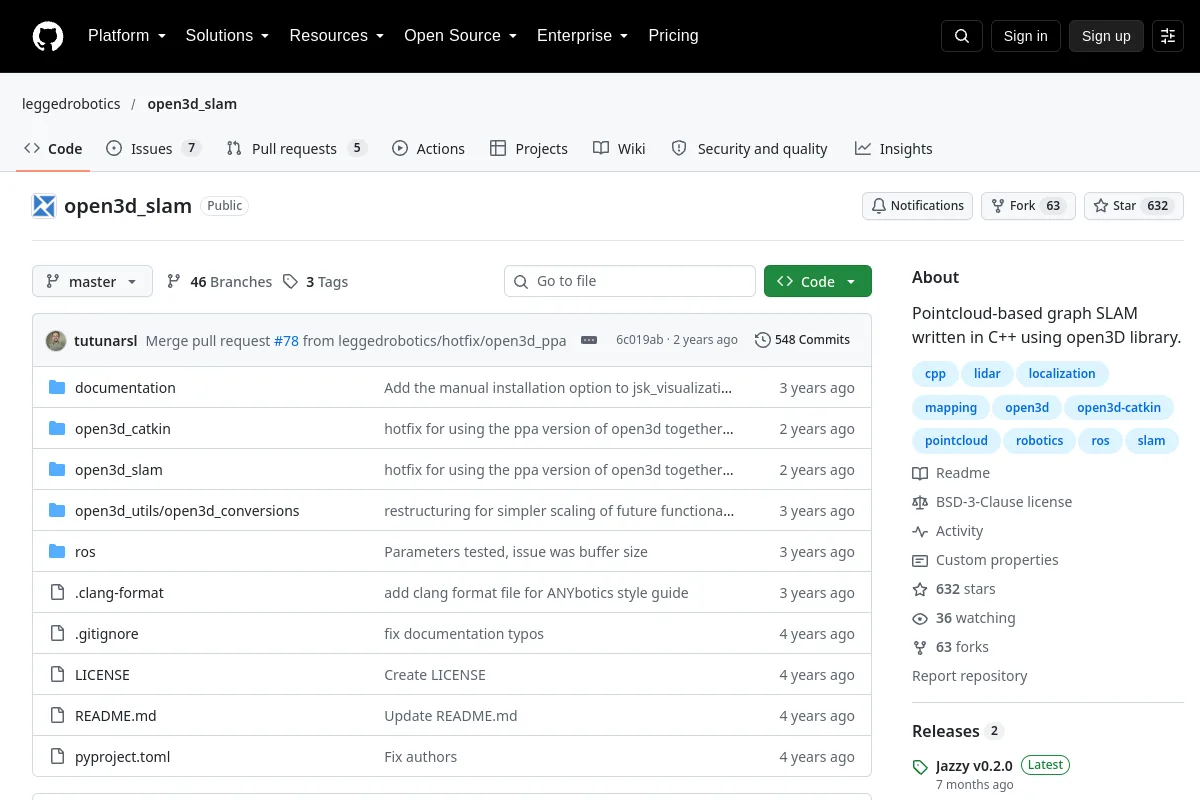The image size is (1200, 800).
Task: Click the Notifications bell button
Action: click(x=918, y=206)
